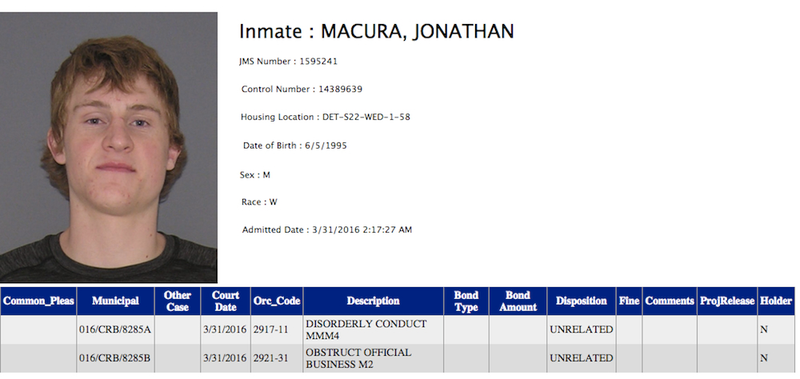Image resolution: width=800 pixels, height=379 pixels.
Task: Click the Common_Pleas column header
Action: (x=39, y=301)
